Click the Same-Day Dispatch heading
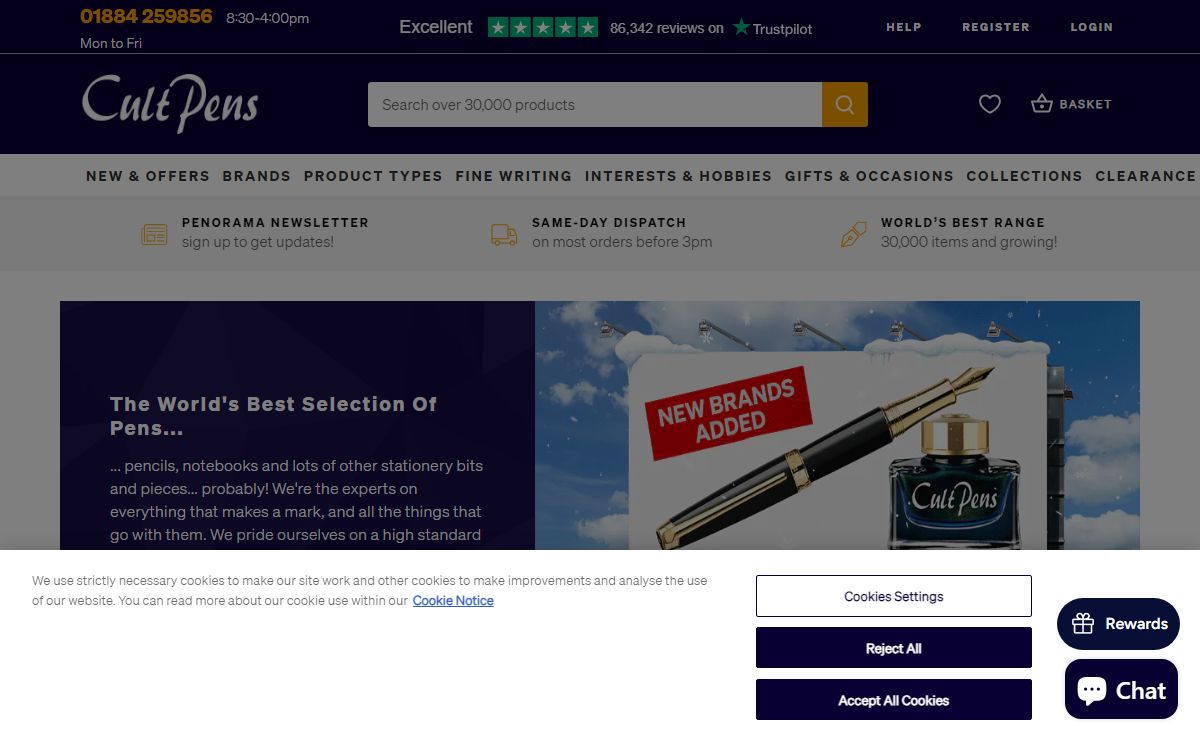The width and height of the screenshot is (1200, 740). tap(609, 222)
